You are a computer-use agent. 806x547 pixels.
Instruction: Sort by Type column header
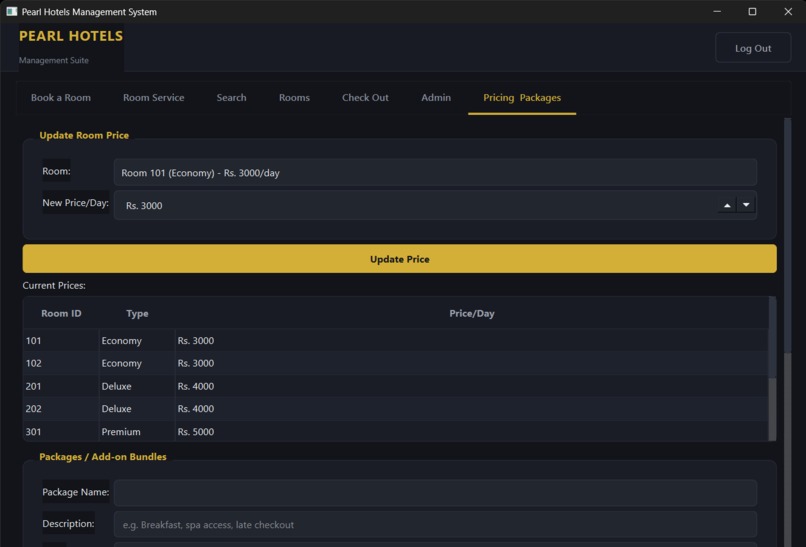pos(137,314)
